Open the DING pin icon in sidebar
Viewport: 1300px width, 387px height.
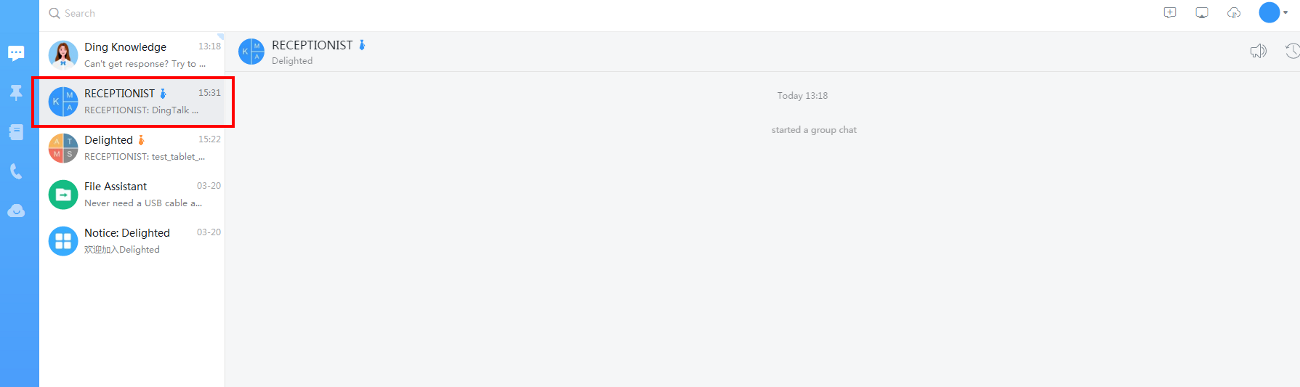(16, 93)
